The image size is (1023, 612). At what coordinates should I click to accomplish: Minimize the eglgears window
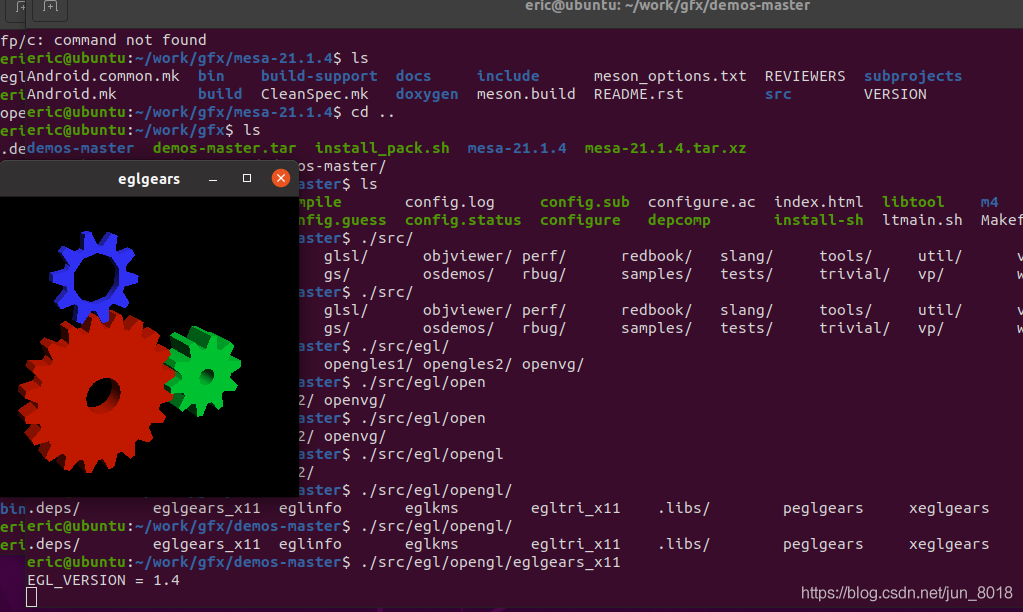pyautogui.click(x=212, y=178)
